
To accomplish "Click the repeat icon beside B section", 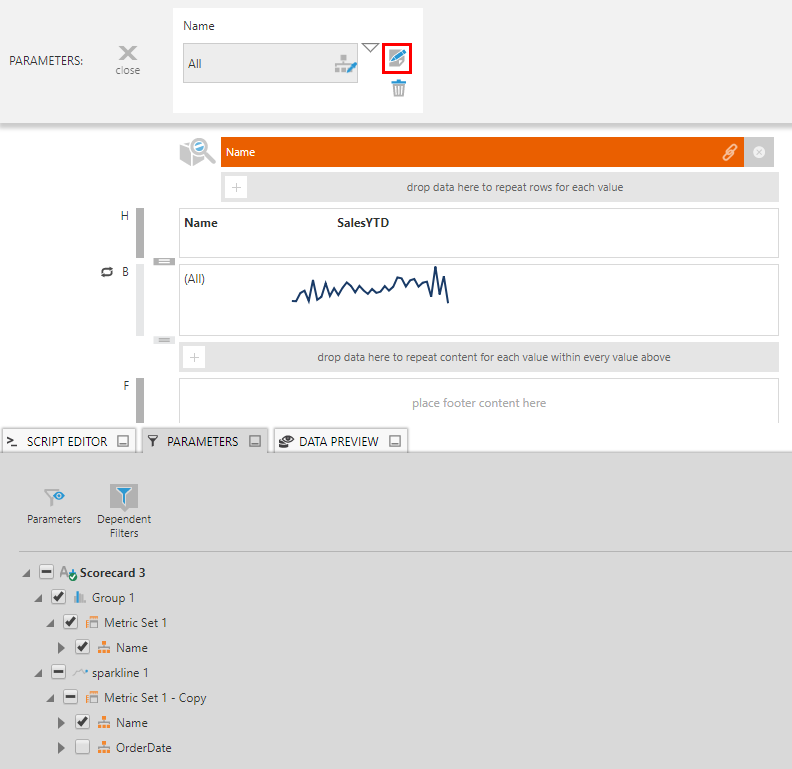I will click(x=107, y=272).
